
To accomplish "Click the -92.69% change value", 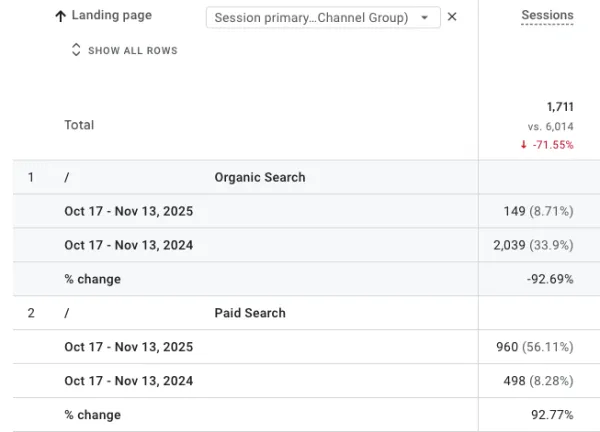I will tap(550, 279).
